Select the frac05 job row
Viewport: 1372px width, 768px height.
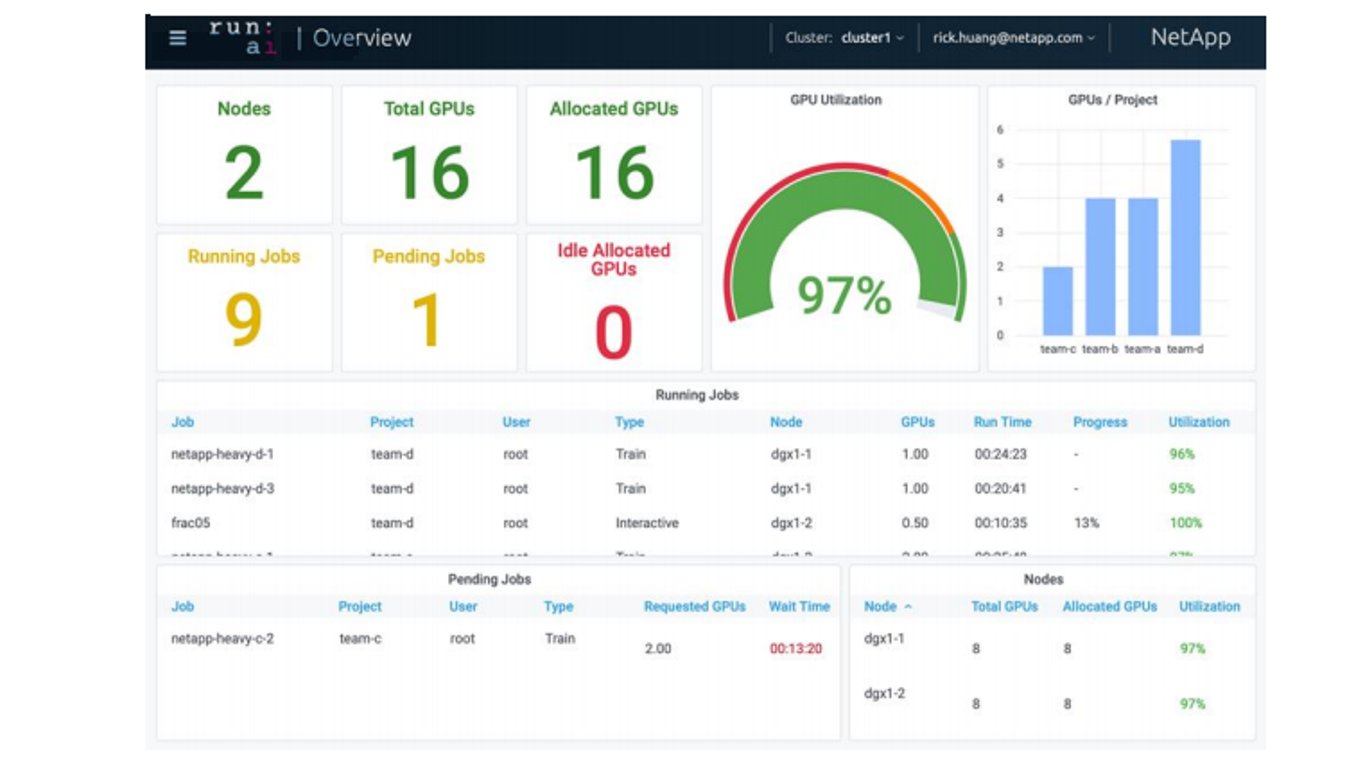point(706,523)
